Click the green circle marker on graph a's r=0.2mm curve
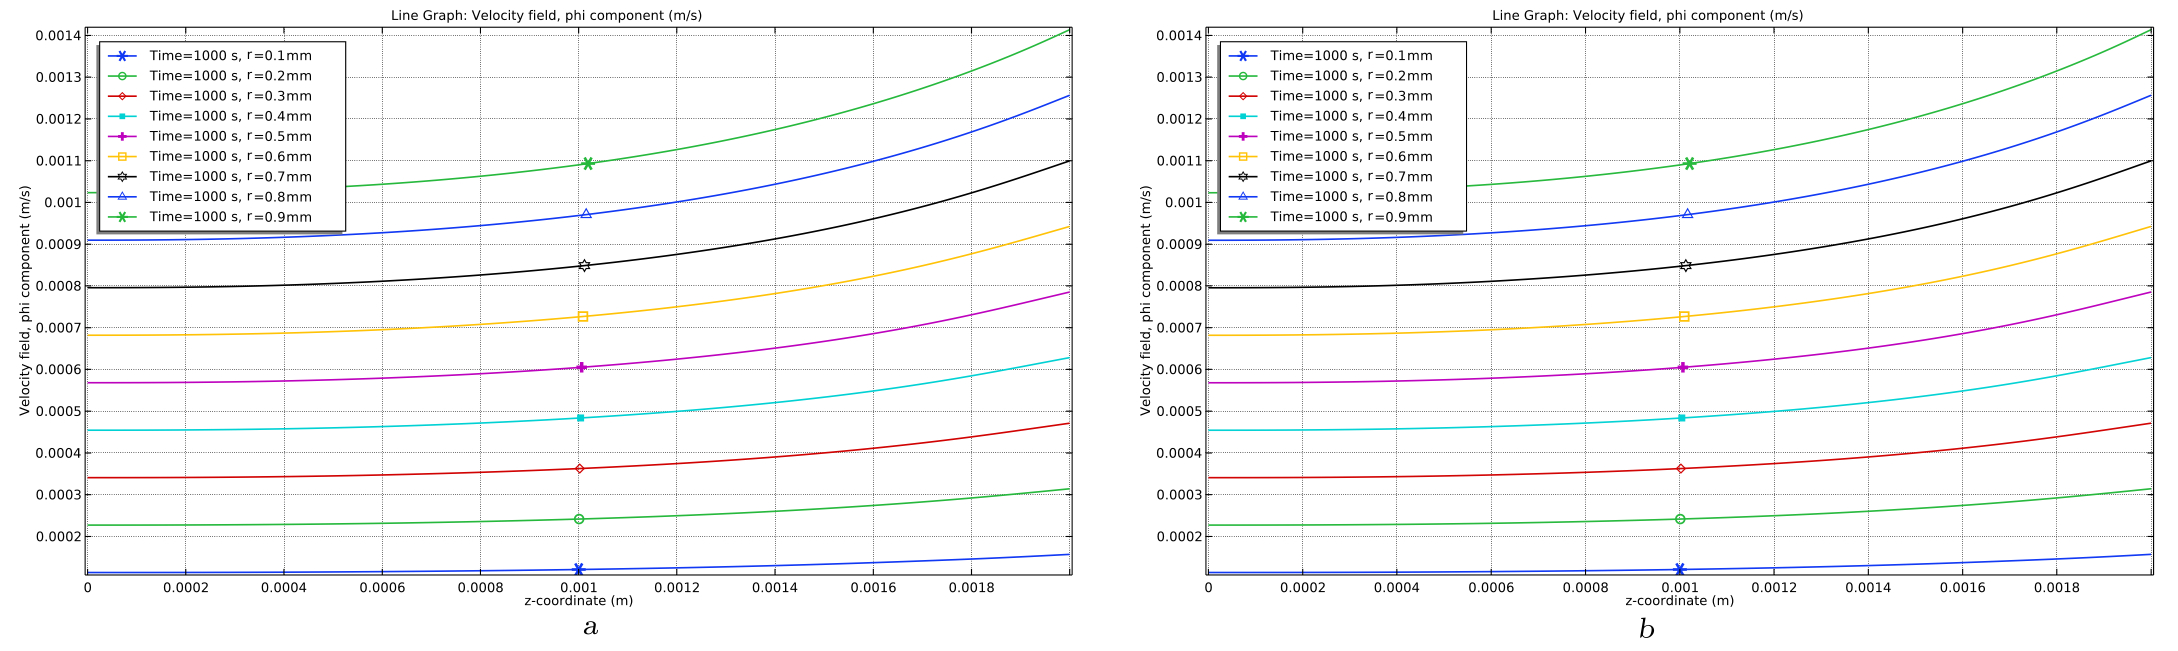Screen dimensions: 2178x651 pyautogui.click(x=579, y=519)
